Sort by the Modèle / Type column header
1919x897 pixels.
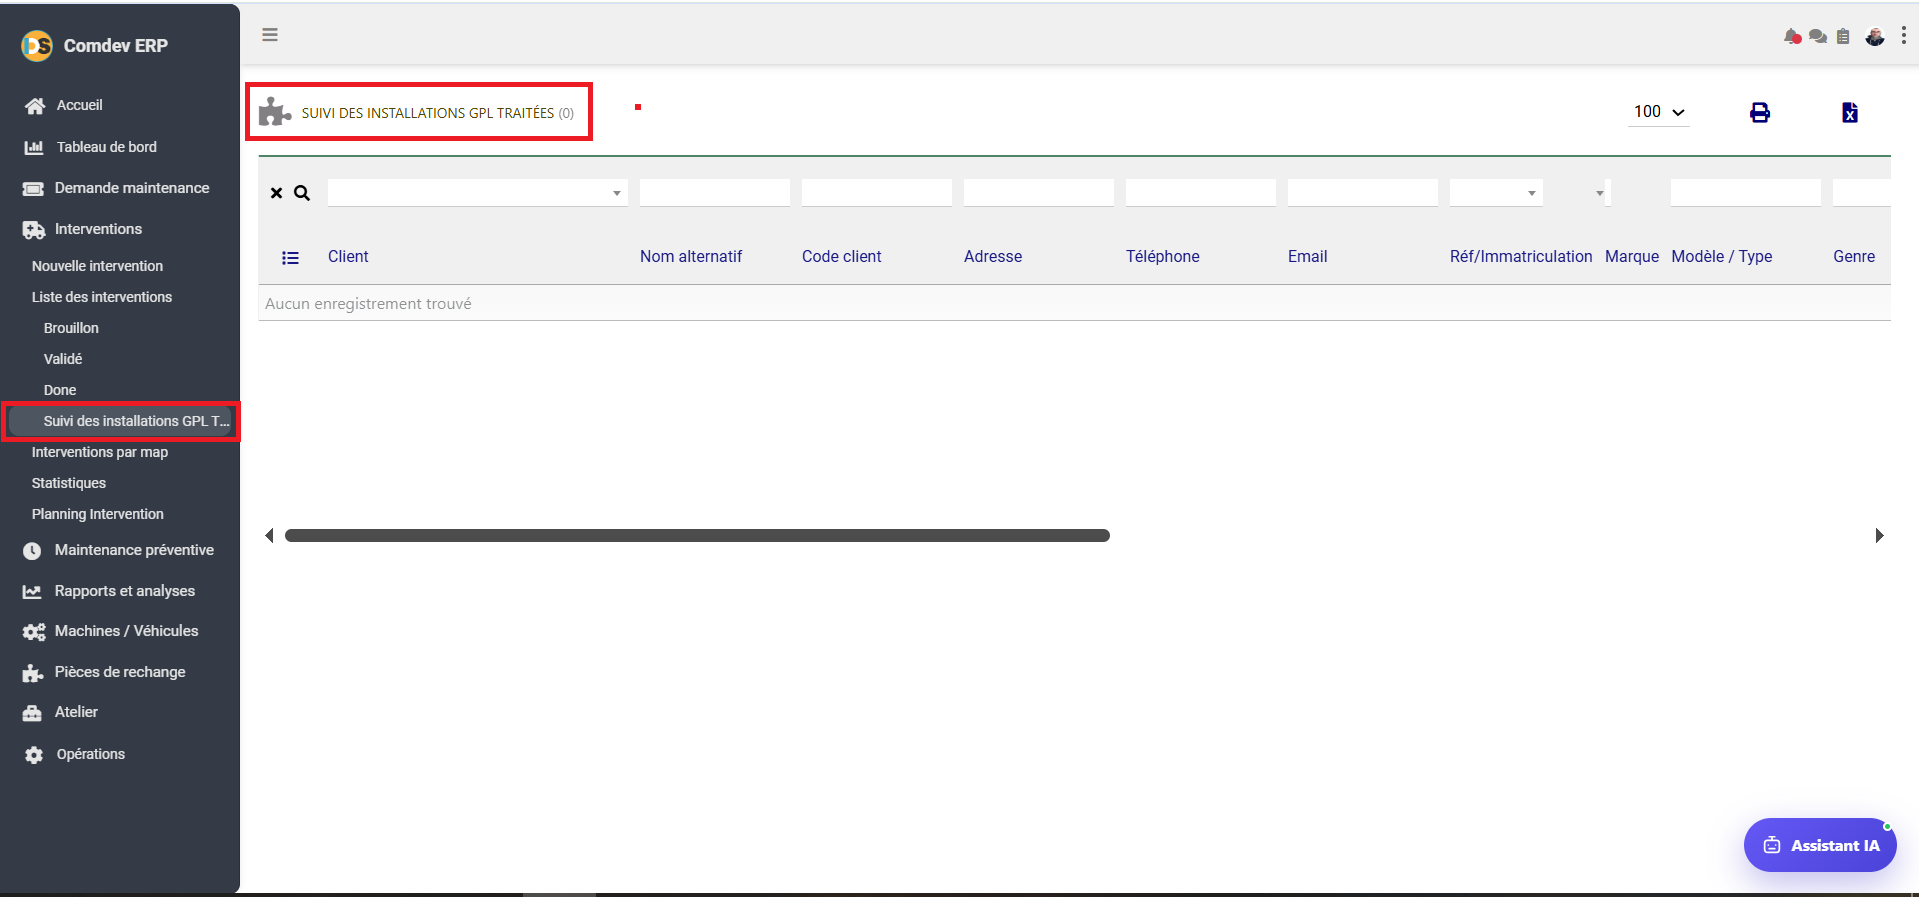pos(1722,257)
